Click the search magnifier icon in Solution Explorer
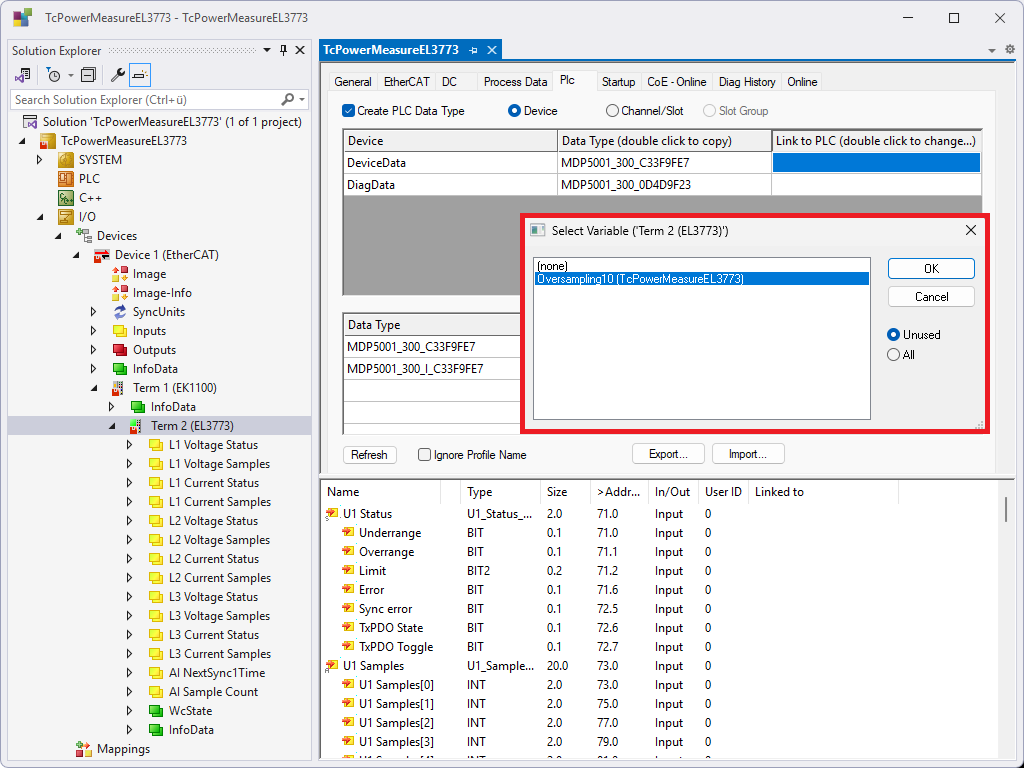The image size is (1024, 768). 287,99
